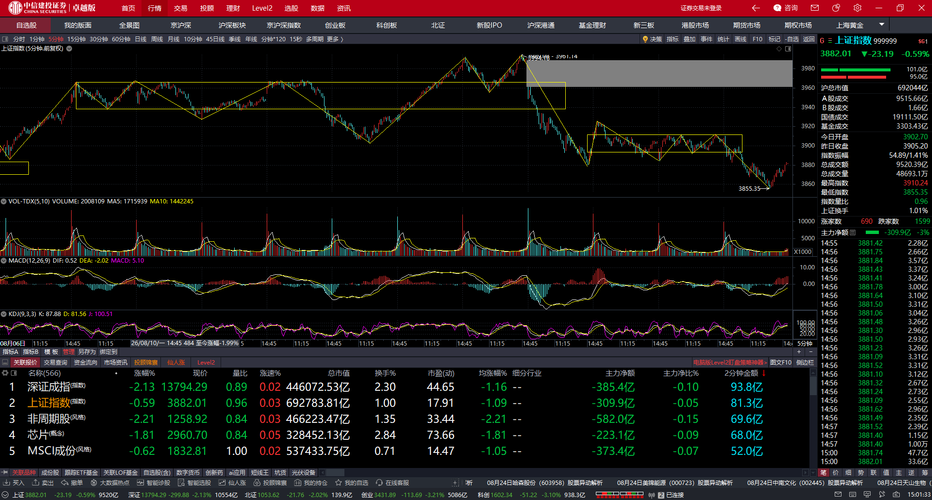Open 投顾锦囊 in the bottom toolbar
This screenshot has height=500, width=932.
click(x=269, y=483)
